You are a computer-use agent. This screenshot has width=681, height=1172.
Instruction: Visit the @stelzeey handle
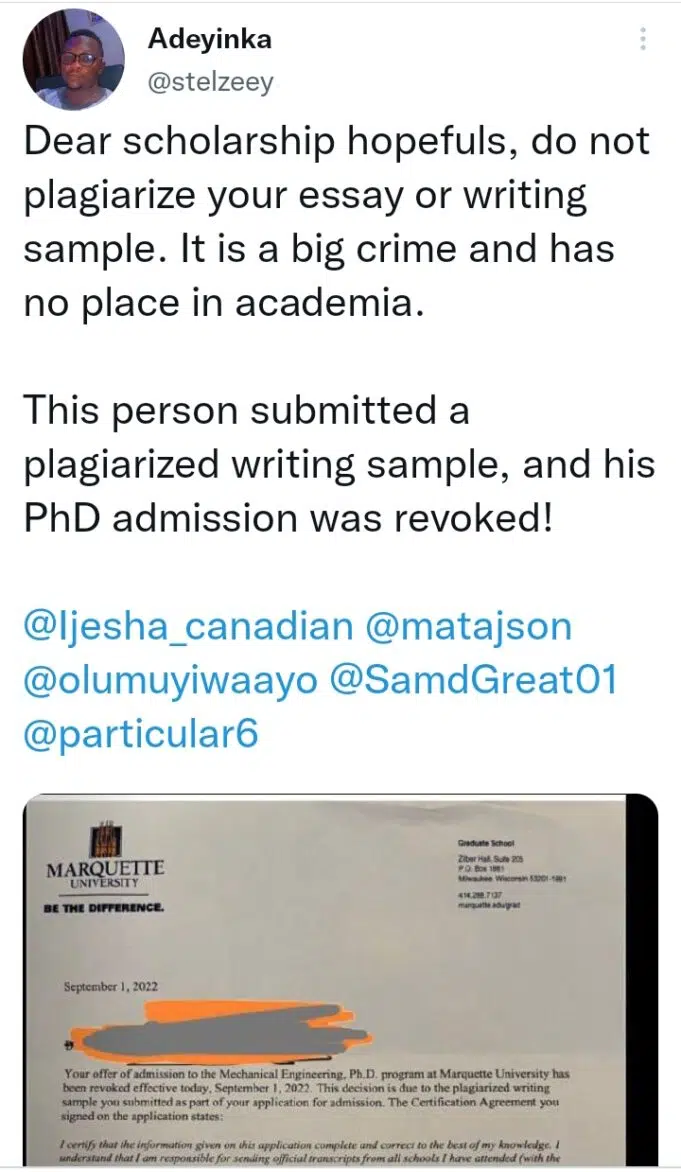210,82
